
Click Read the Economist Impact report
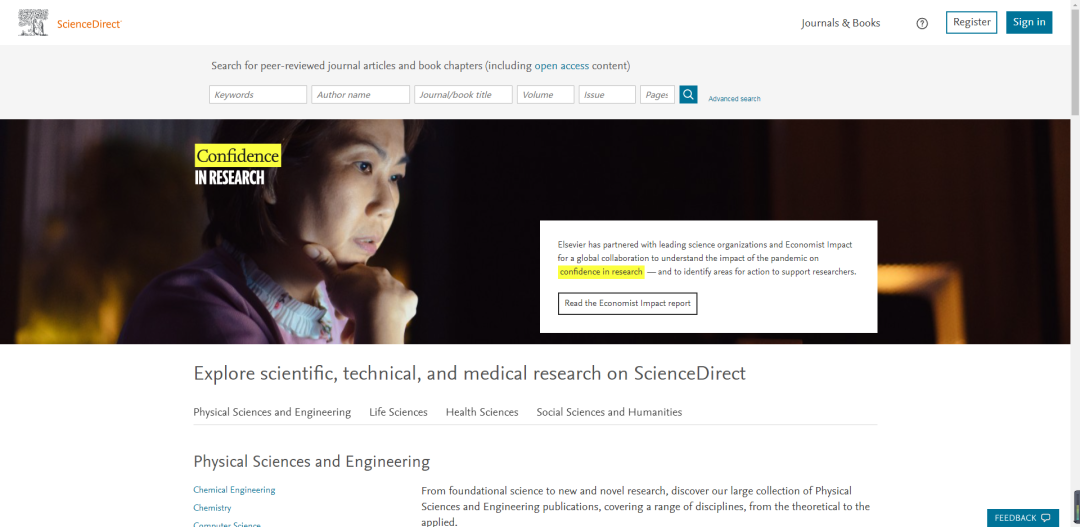tap(627, 303)
